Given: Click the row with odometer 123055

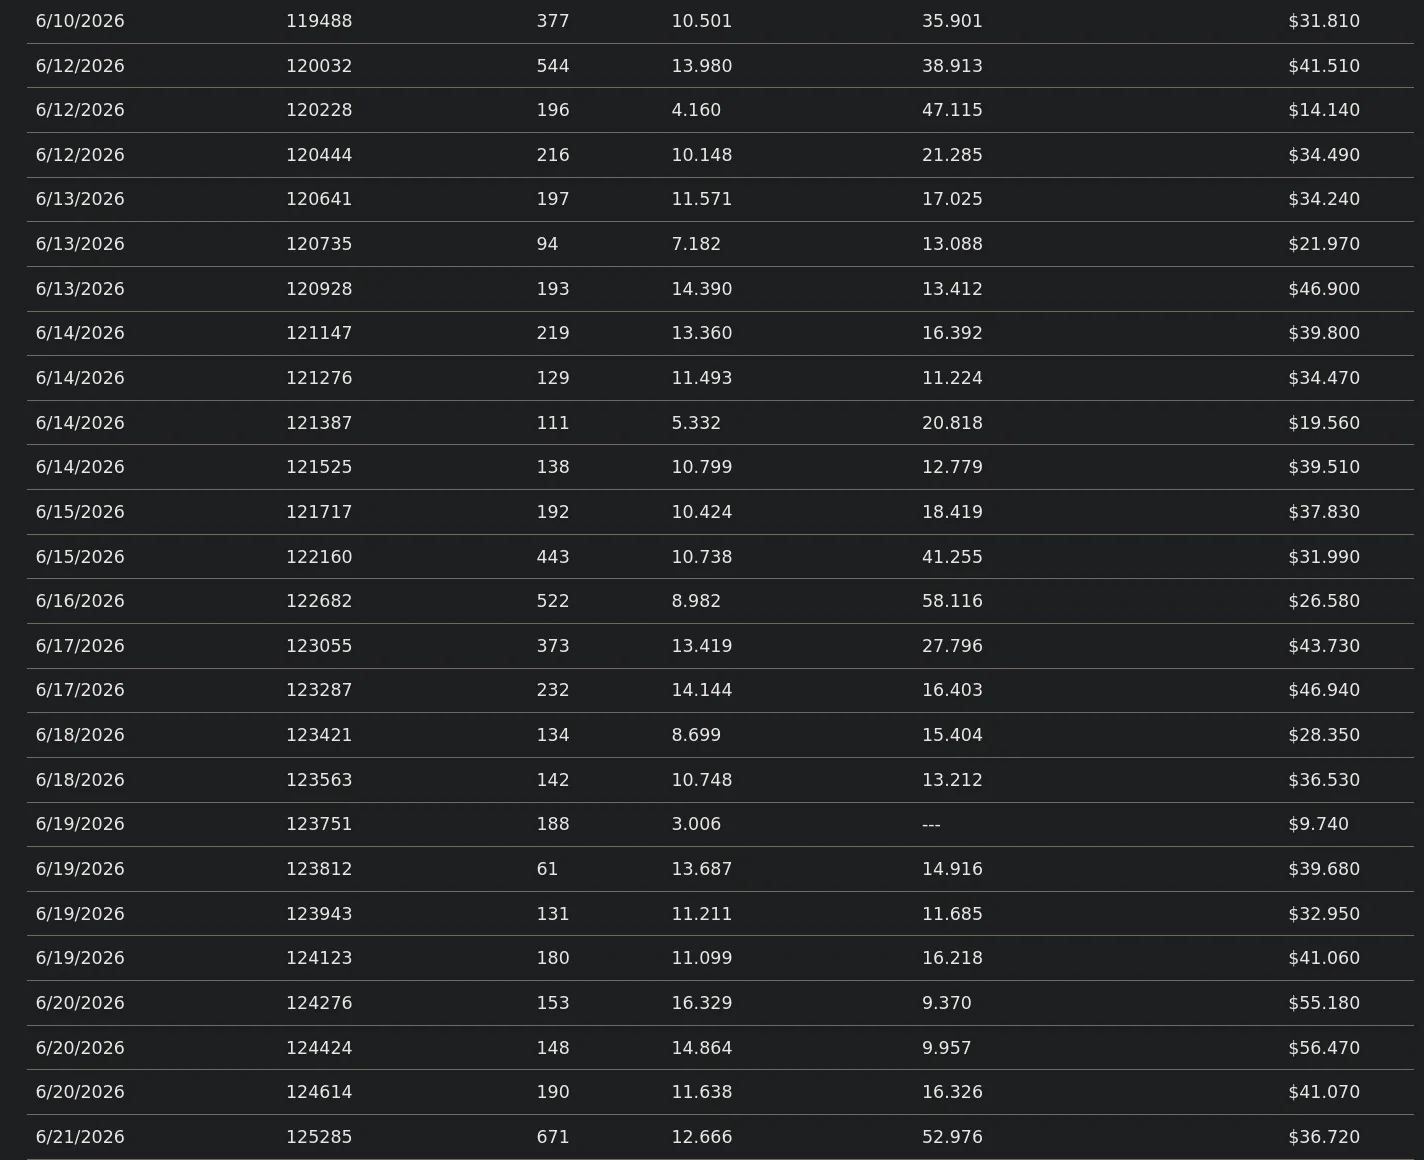Looking at the screenshot, I should coord(720,646).
